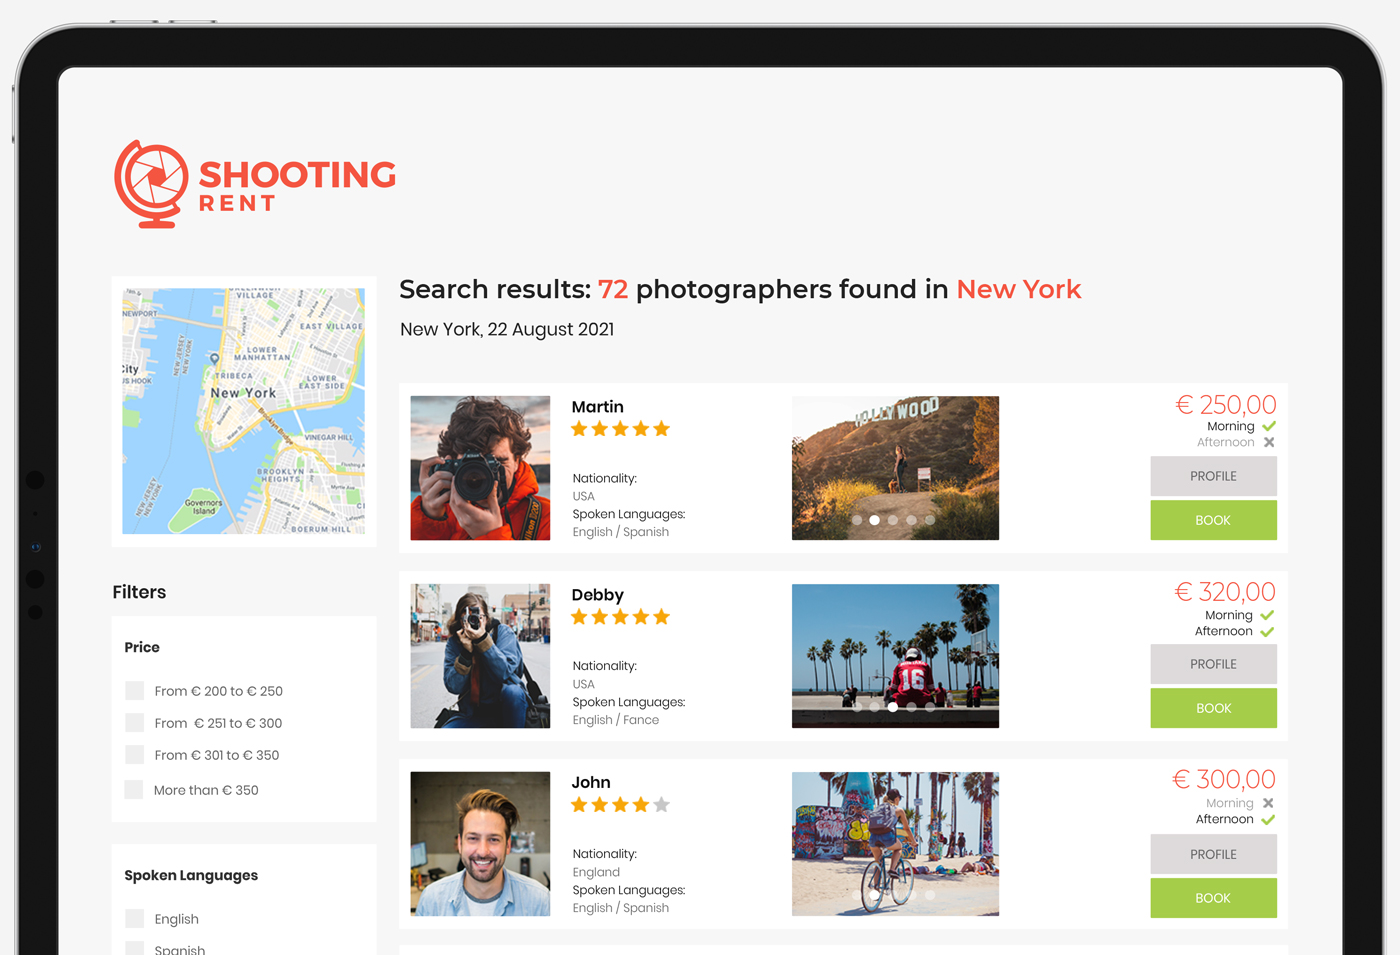Viewport: 1400px width, 955px height.
Task: Click the € 300,00 price
Action: pos(1224,779)
